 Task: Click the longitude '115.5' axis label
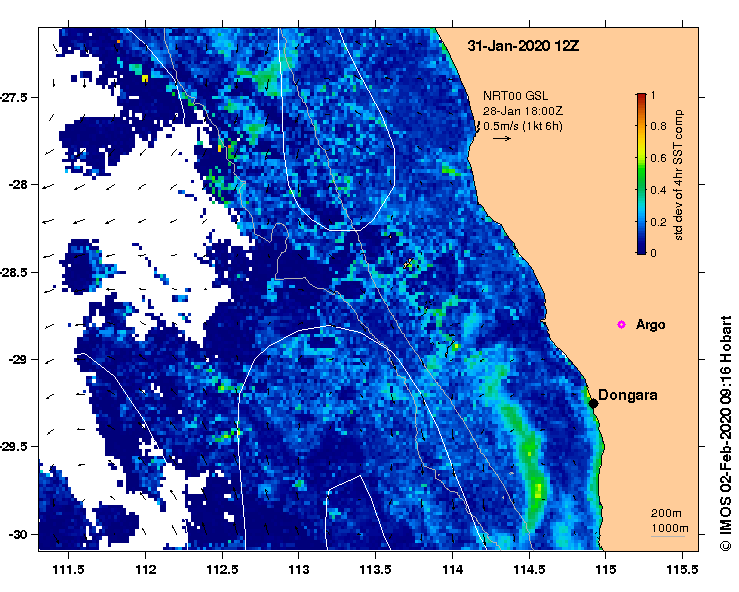pos(682,570)
